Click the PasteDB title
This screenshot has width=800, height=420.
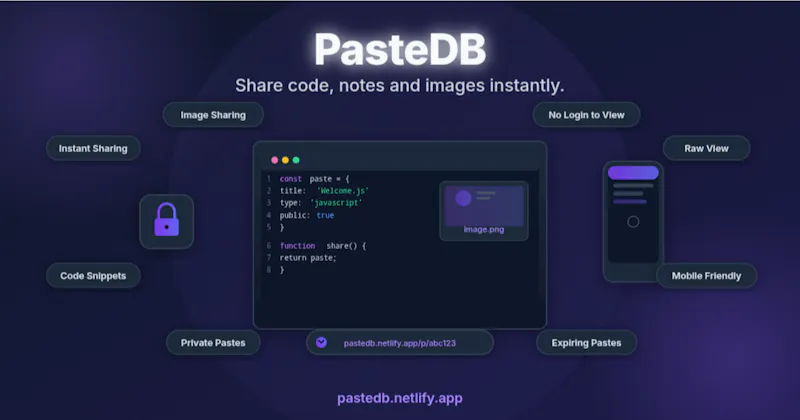[x=400, y=50]
